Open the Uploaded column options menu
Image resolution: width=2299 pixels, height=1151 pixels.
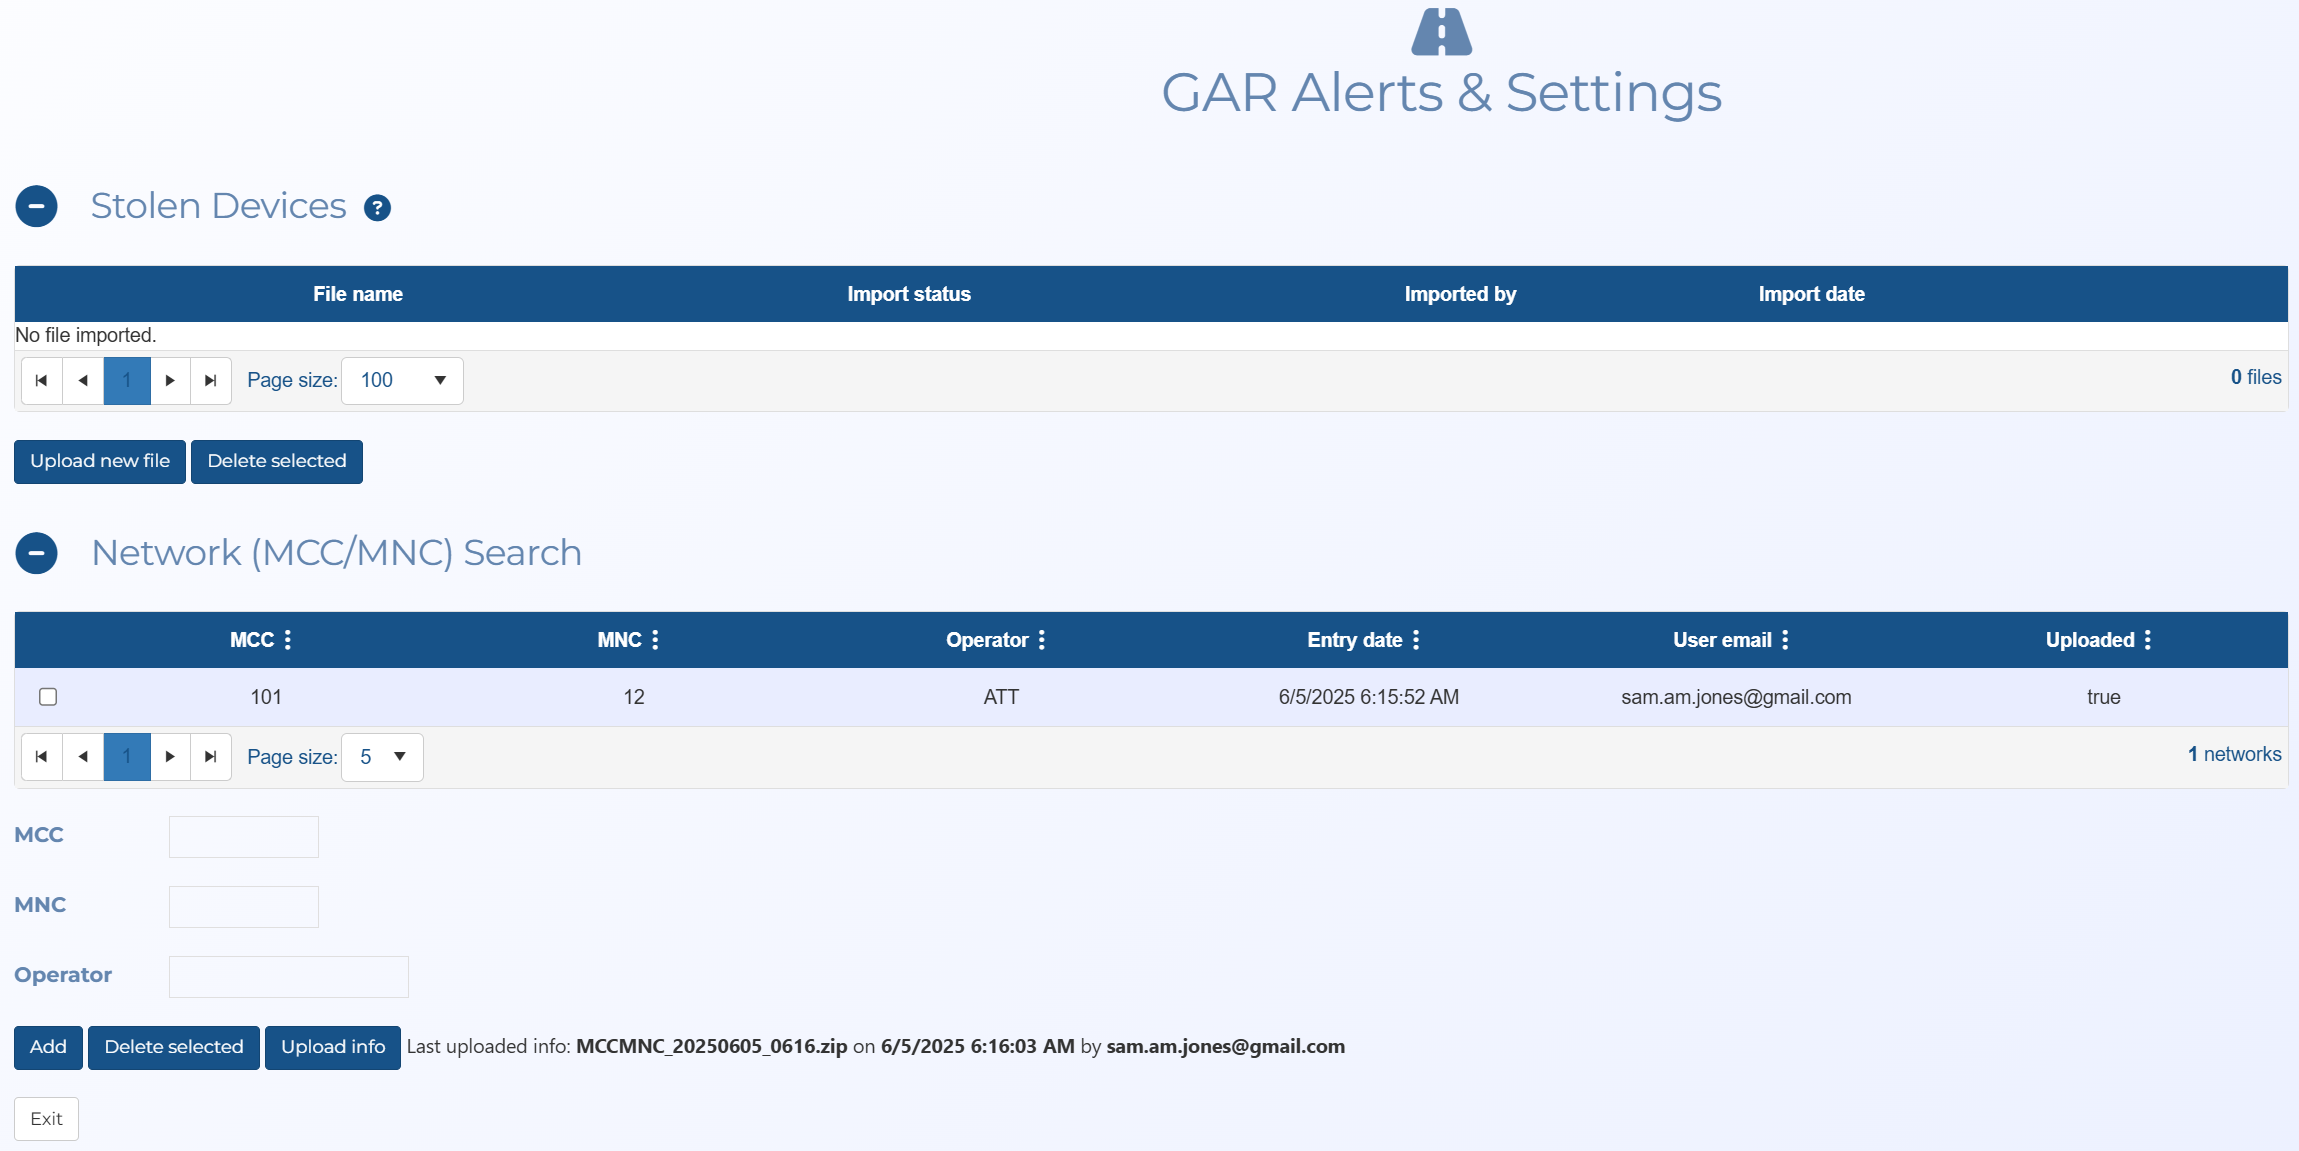[2147, 640]
